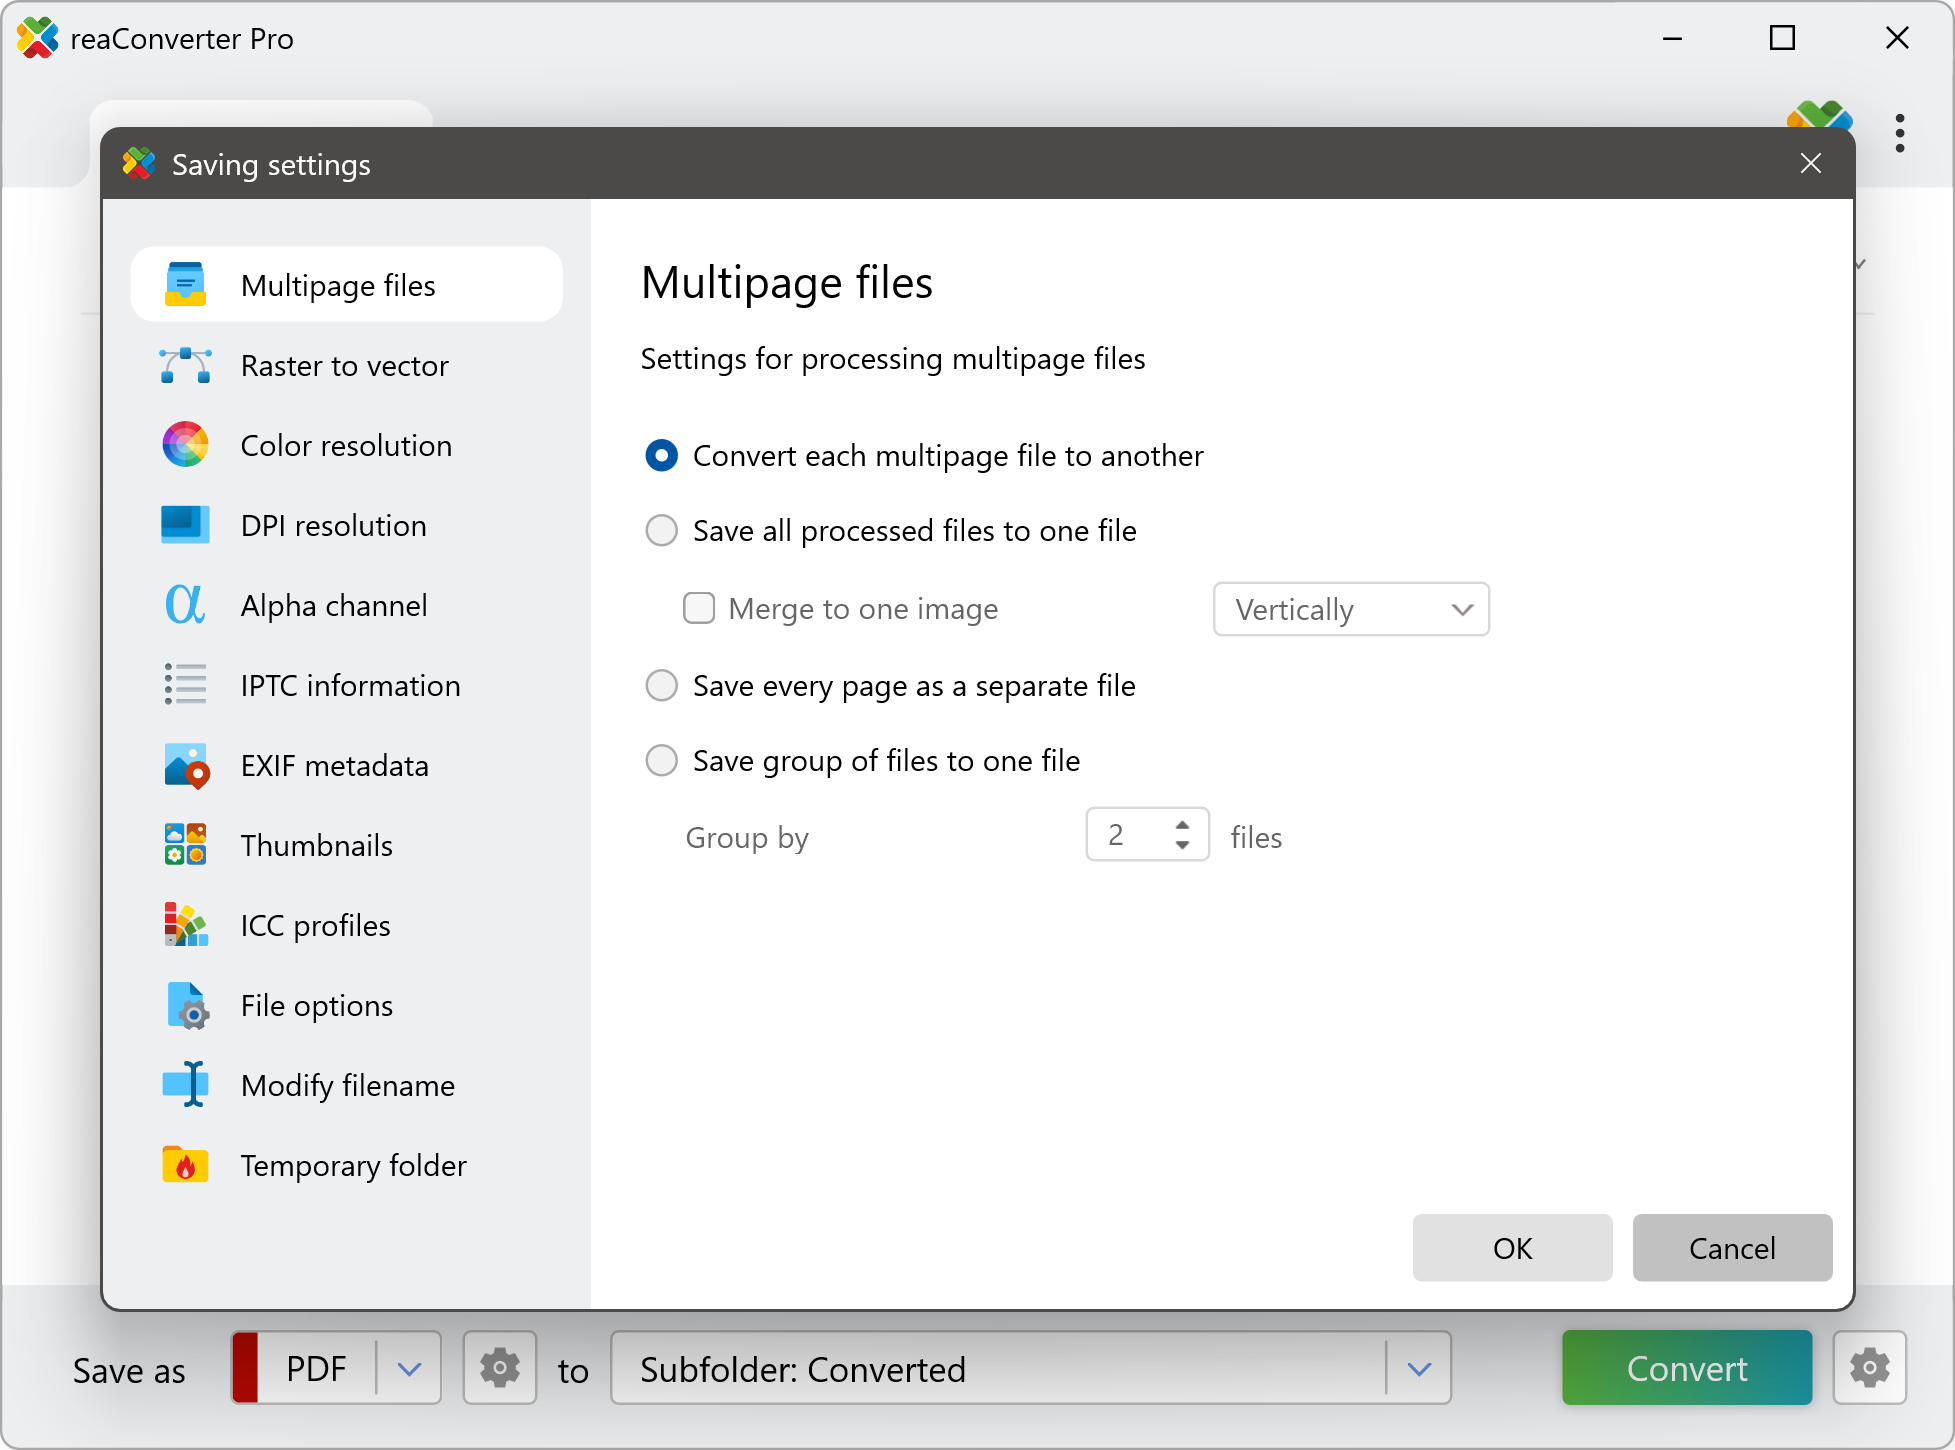The image size is (1955, 1450).
Task: Choose Save every page as separate file
Action: [662, 686]
